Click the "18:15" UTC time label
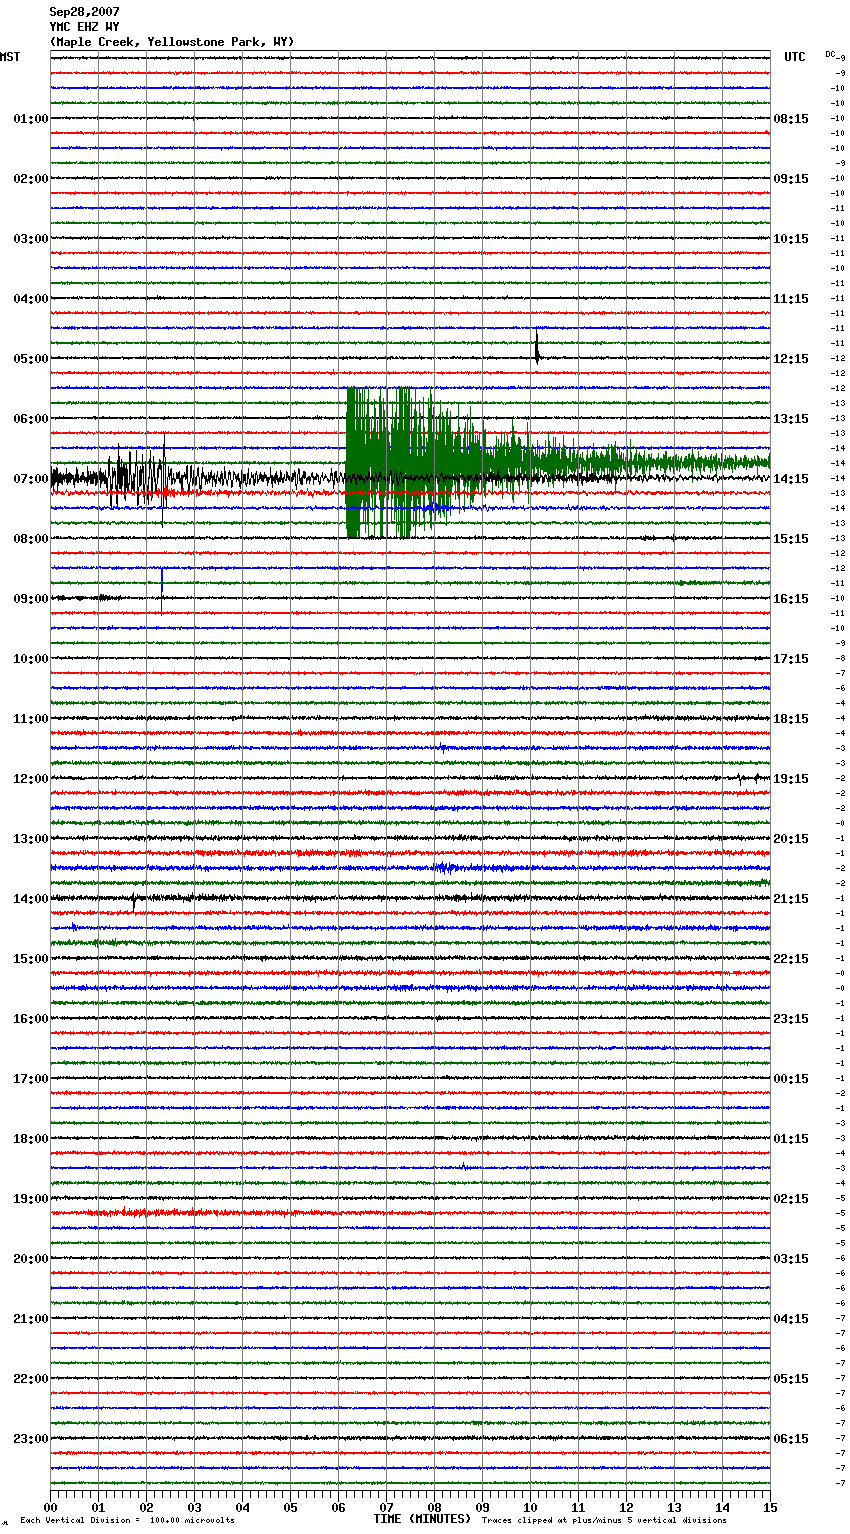 791,719
